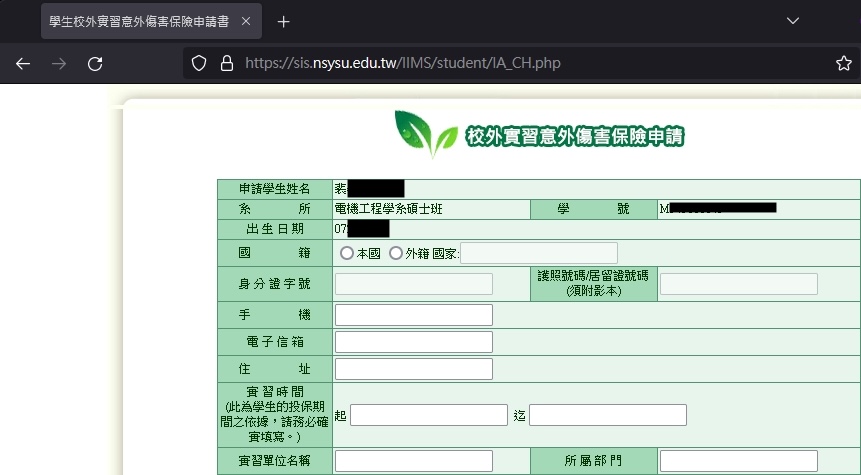This screenshot has height=475, width=861.
Task: Expand the list all tabs chevron
Action: (793, 21)
